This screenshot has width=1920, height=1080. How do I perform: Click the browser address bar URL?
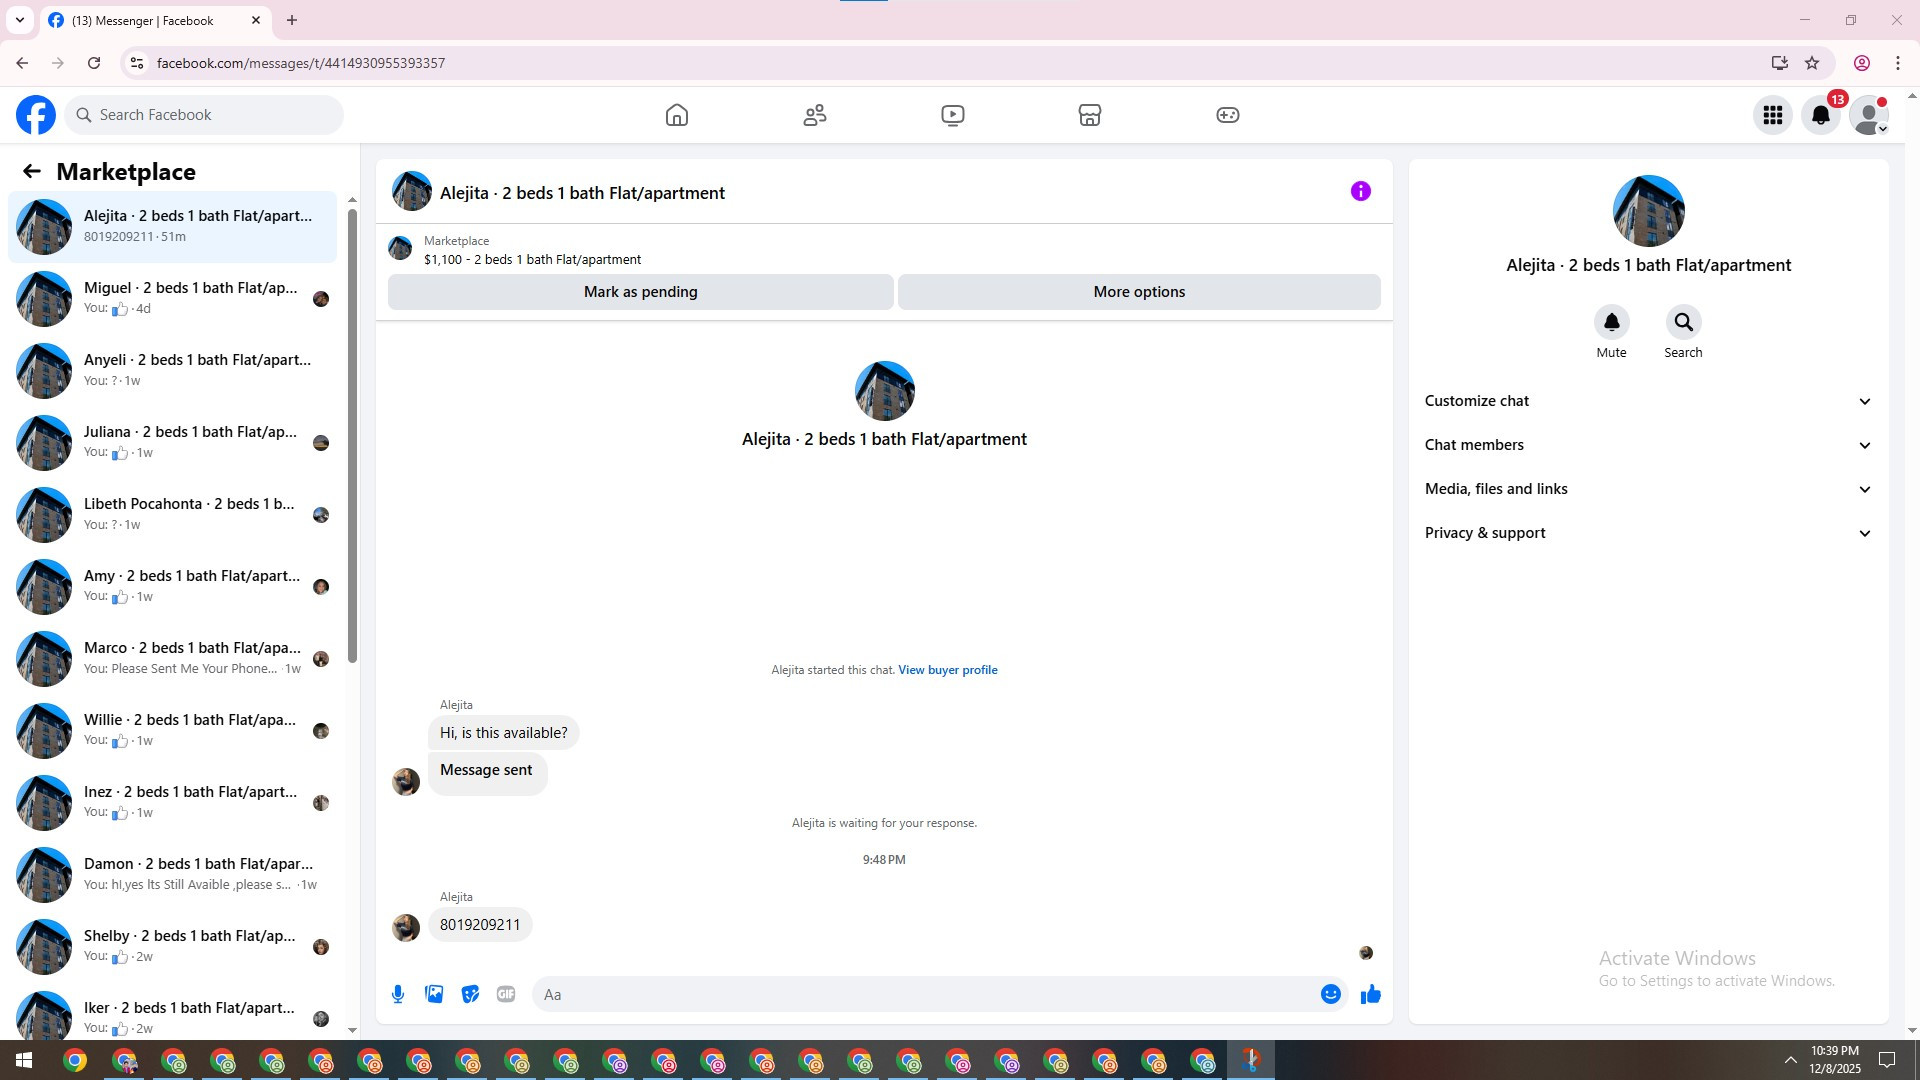[x=301, y=63]
